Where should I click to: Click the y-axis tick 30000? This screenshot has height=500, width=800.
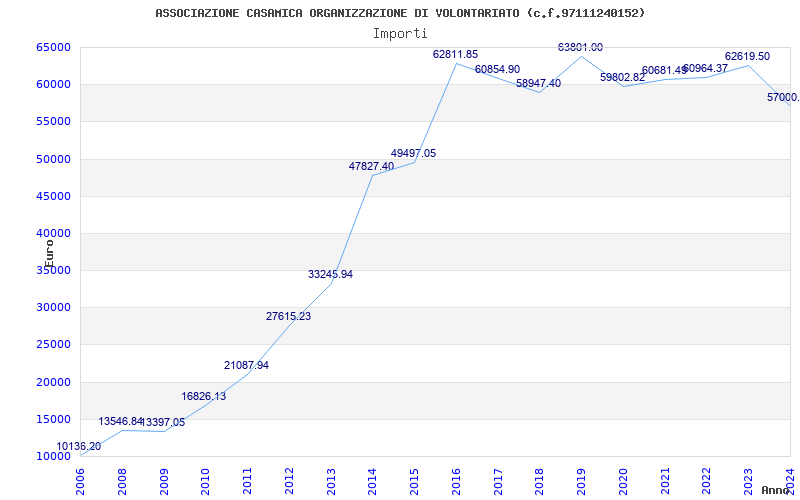coord(53,308)
